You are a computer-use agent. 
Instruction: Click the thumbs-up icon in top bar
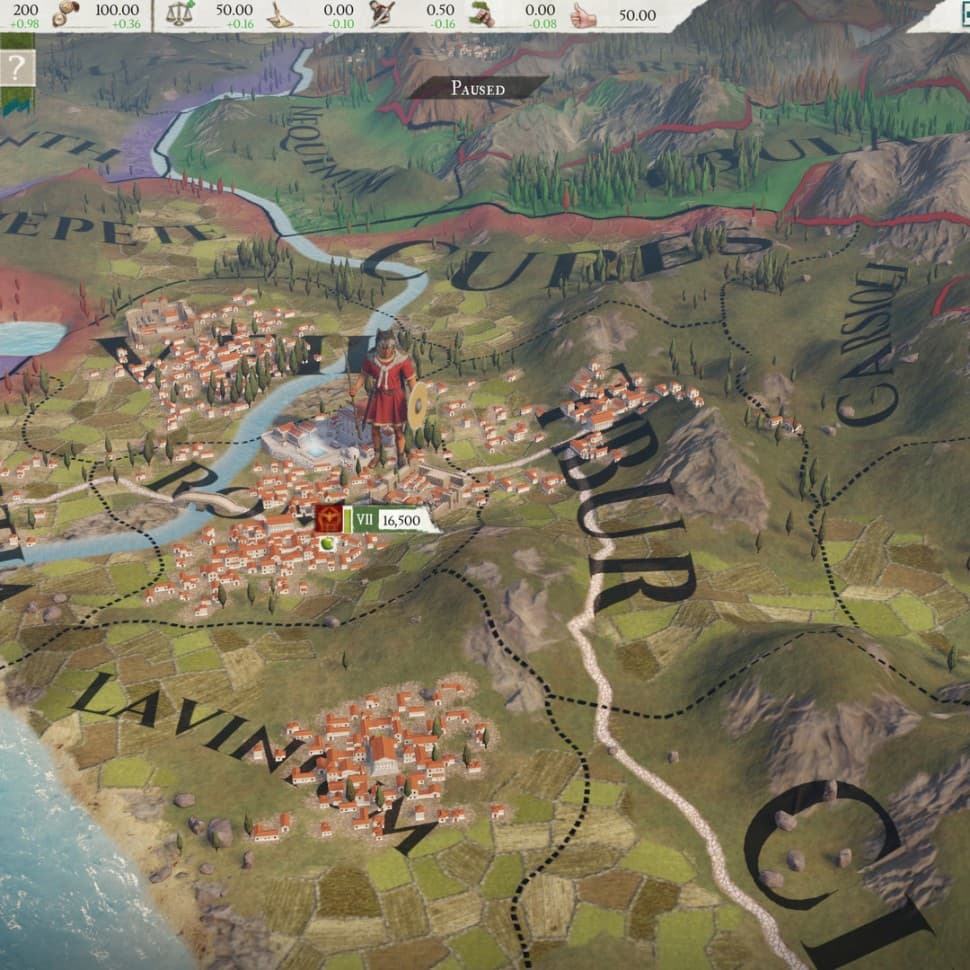pyautogui.click(x=584, y=14)
